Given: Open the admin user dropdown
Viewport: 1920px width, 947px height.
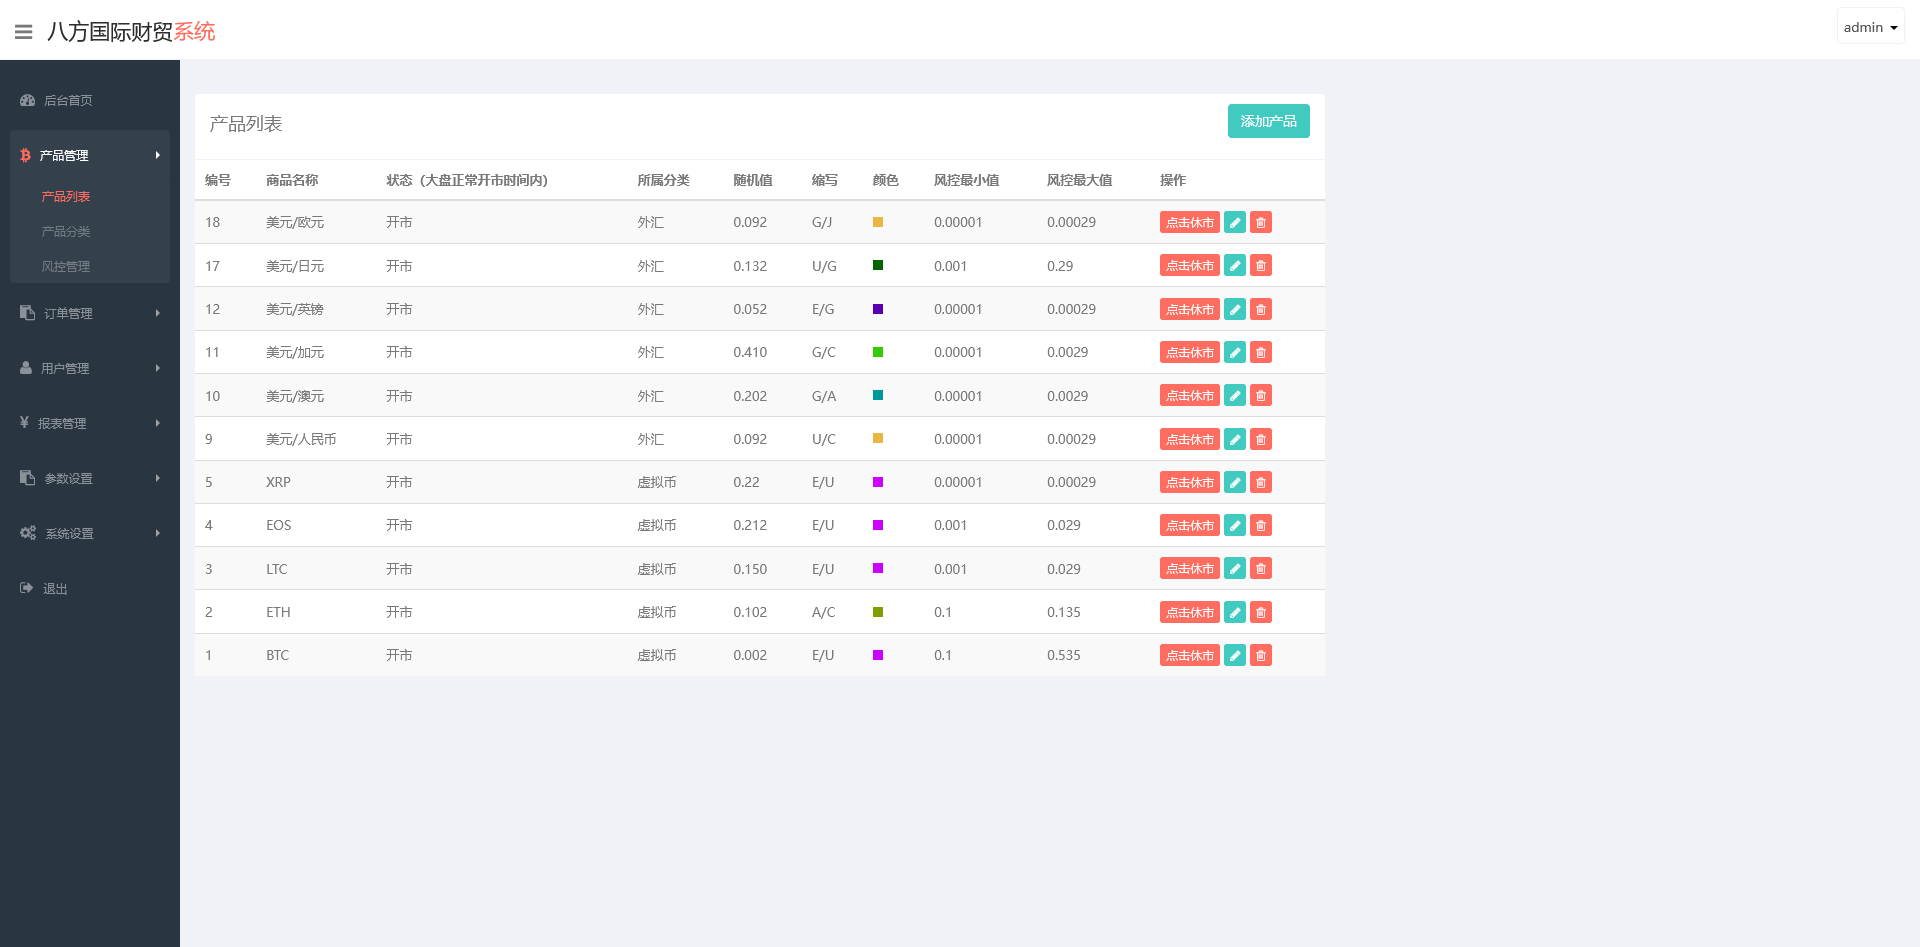Looking at the screenshot, I should pos(1870,27).
